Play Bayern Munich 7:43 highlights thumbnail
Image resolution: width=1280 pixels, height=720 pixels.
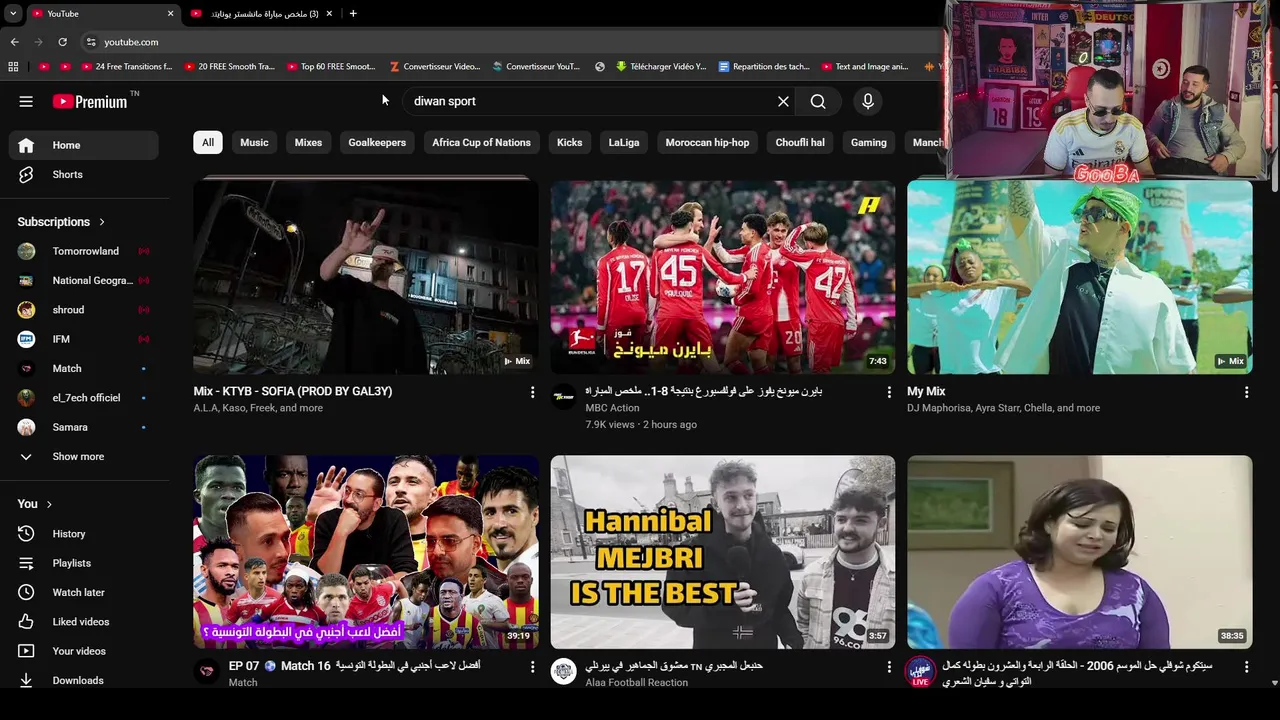pyautogui.click(x=723, y=277)
